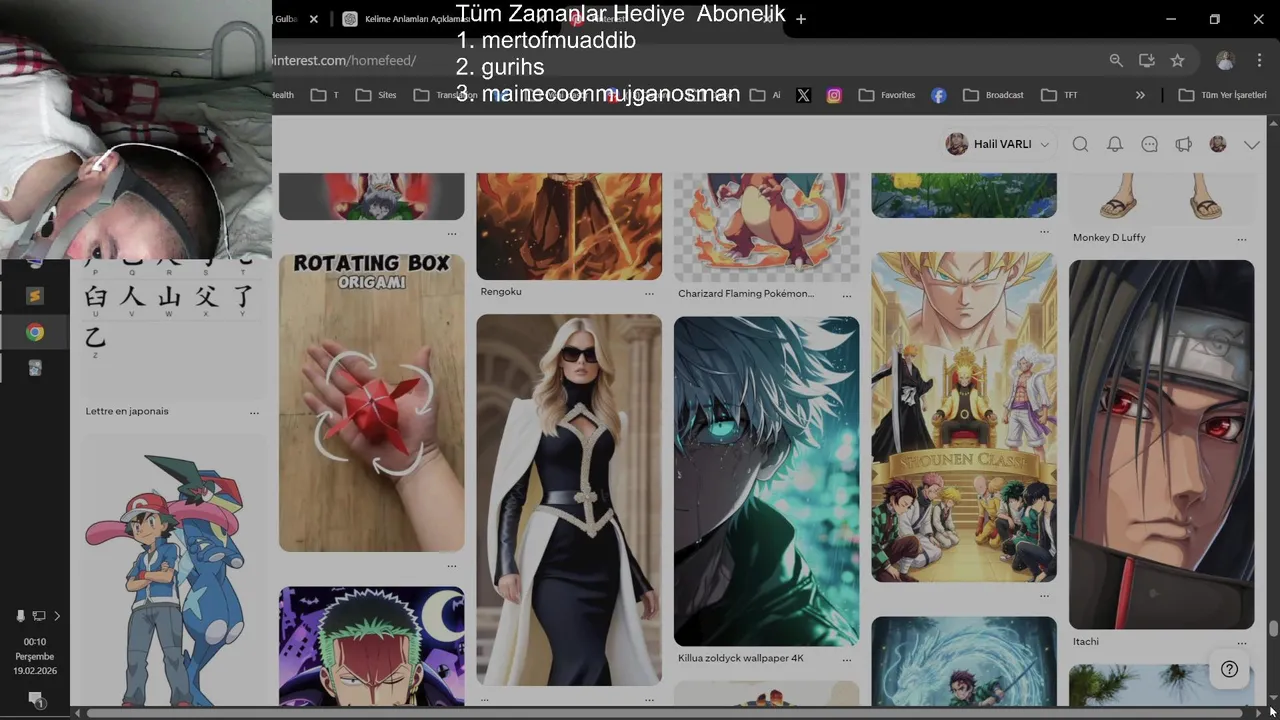Open the Pinterest updates megaphone icon
The image size is (1280, 720).
click(1184, 145)
